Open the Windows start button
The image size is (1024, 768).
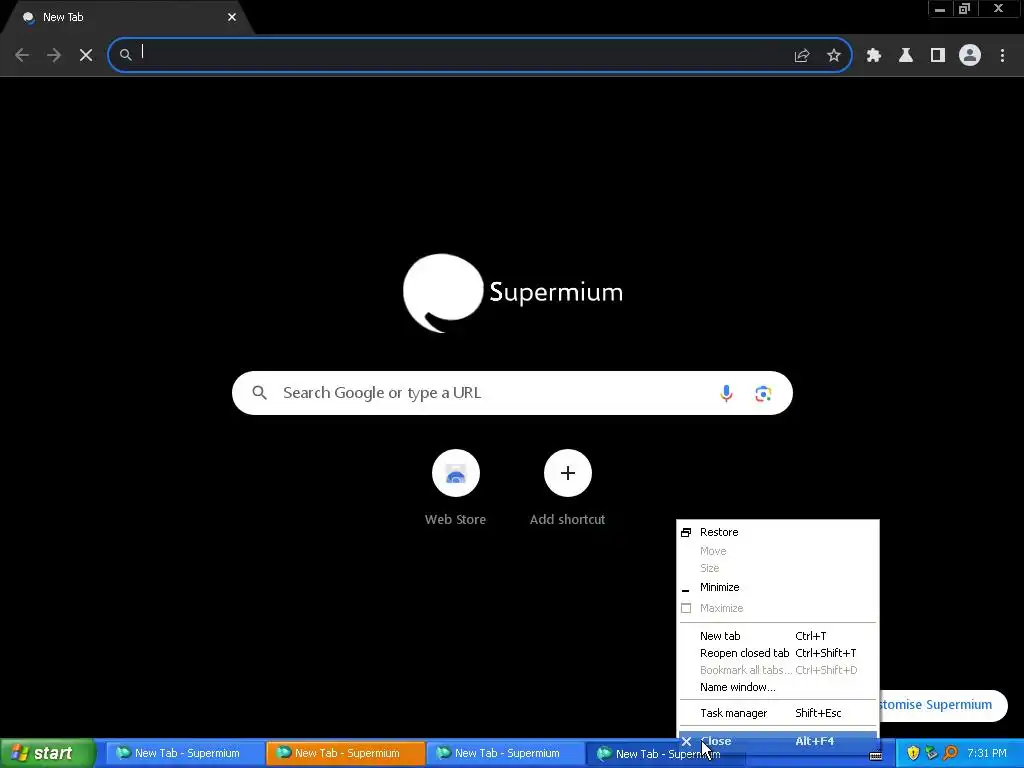coord(47,753)
